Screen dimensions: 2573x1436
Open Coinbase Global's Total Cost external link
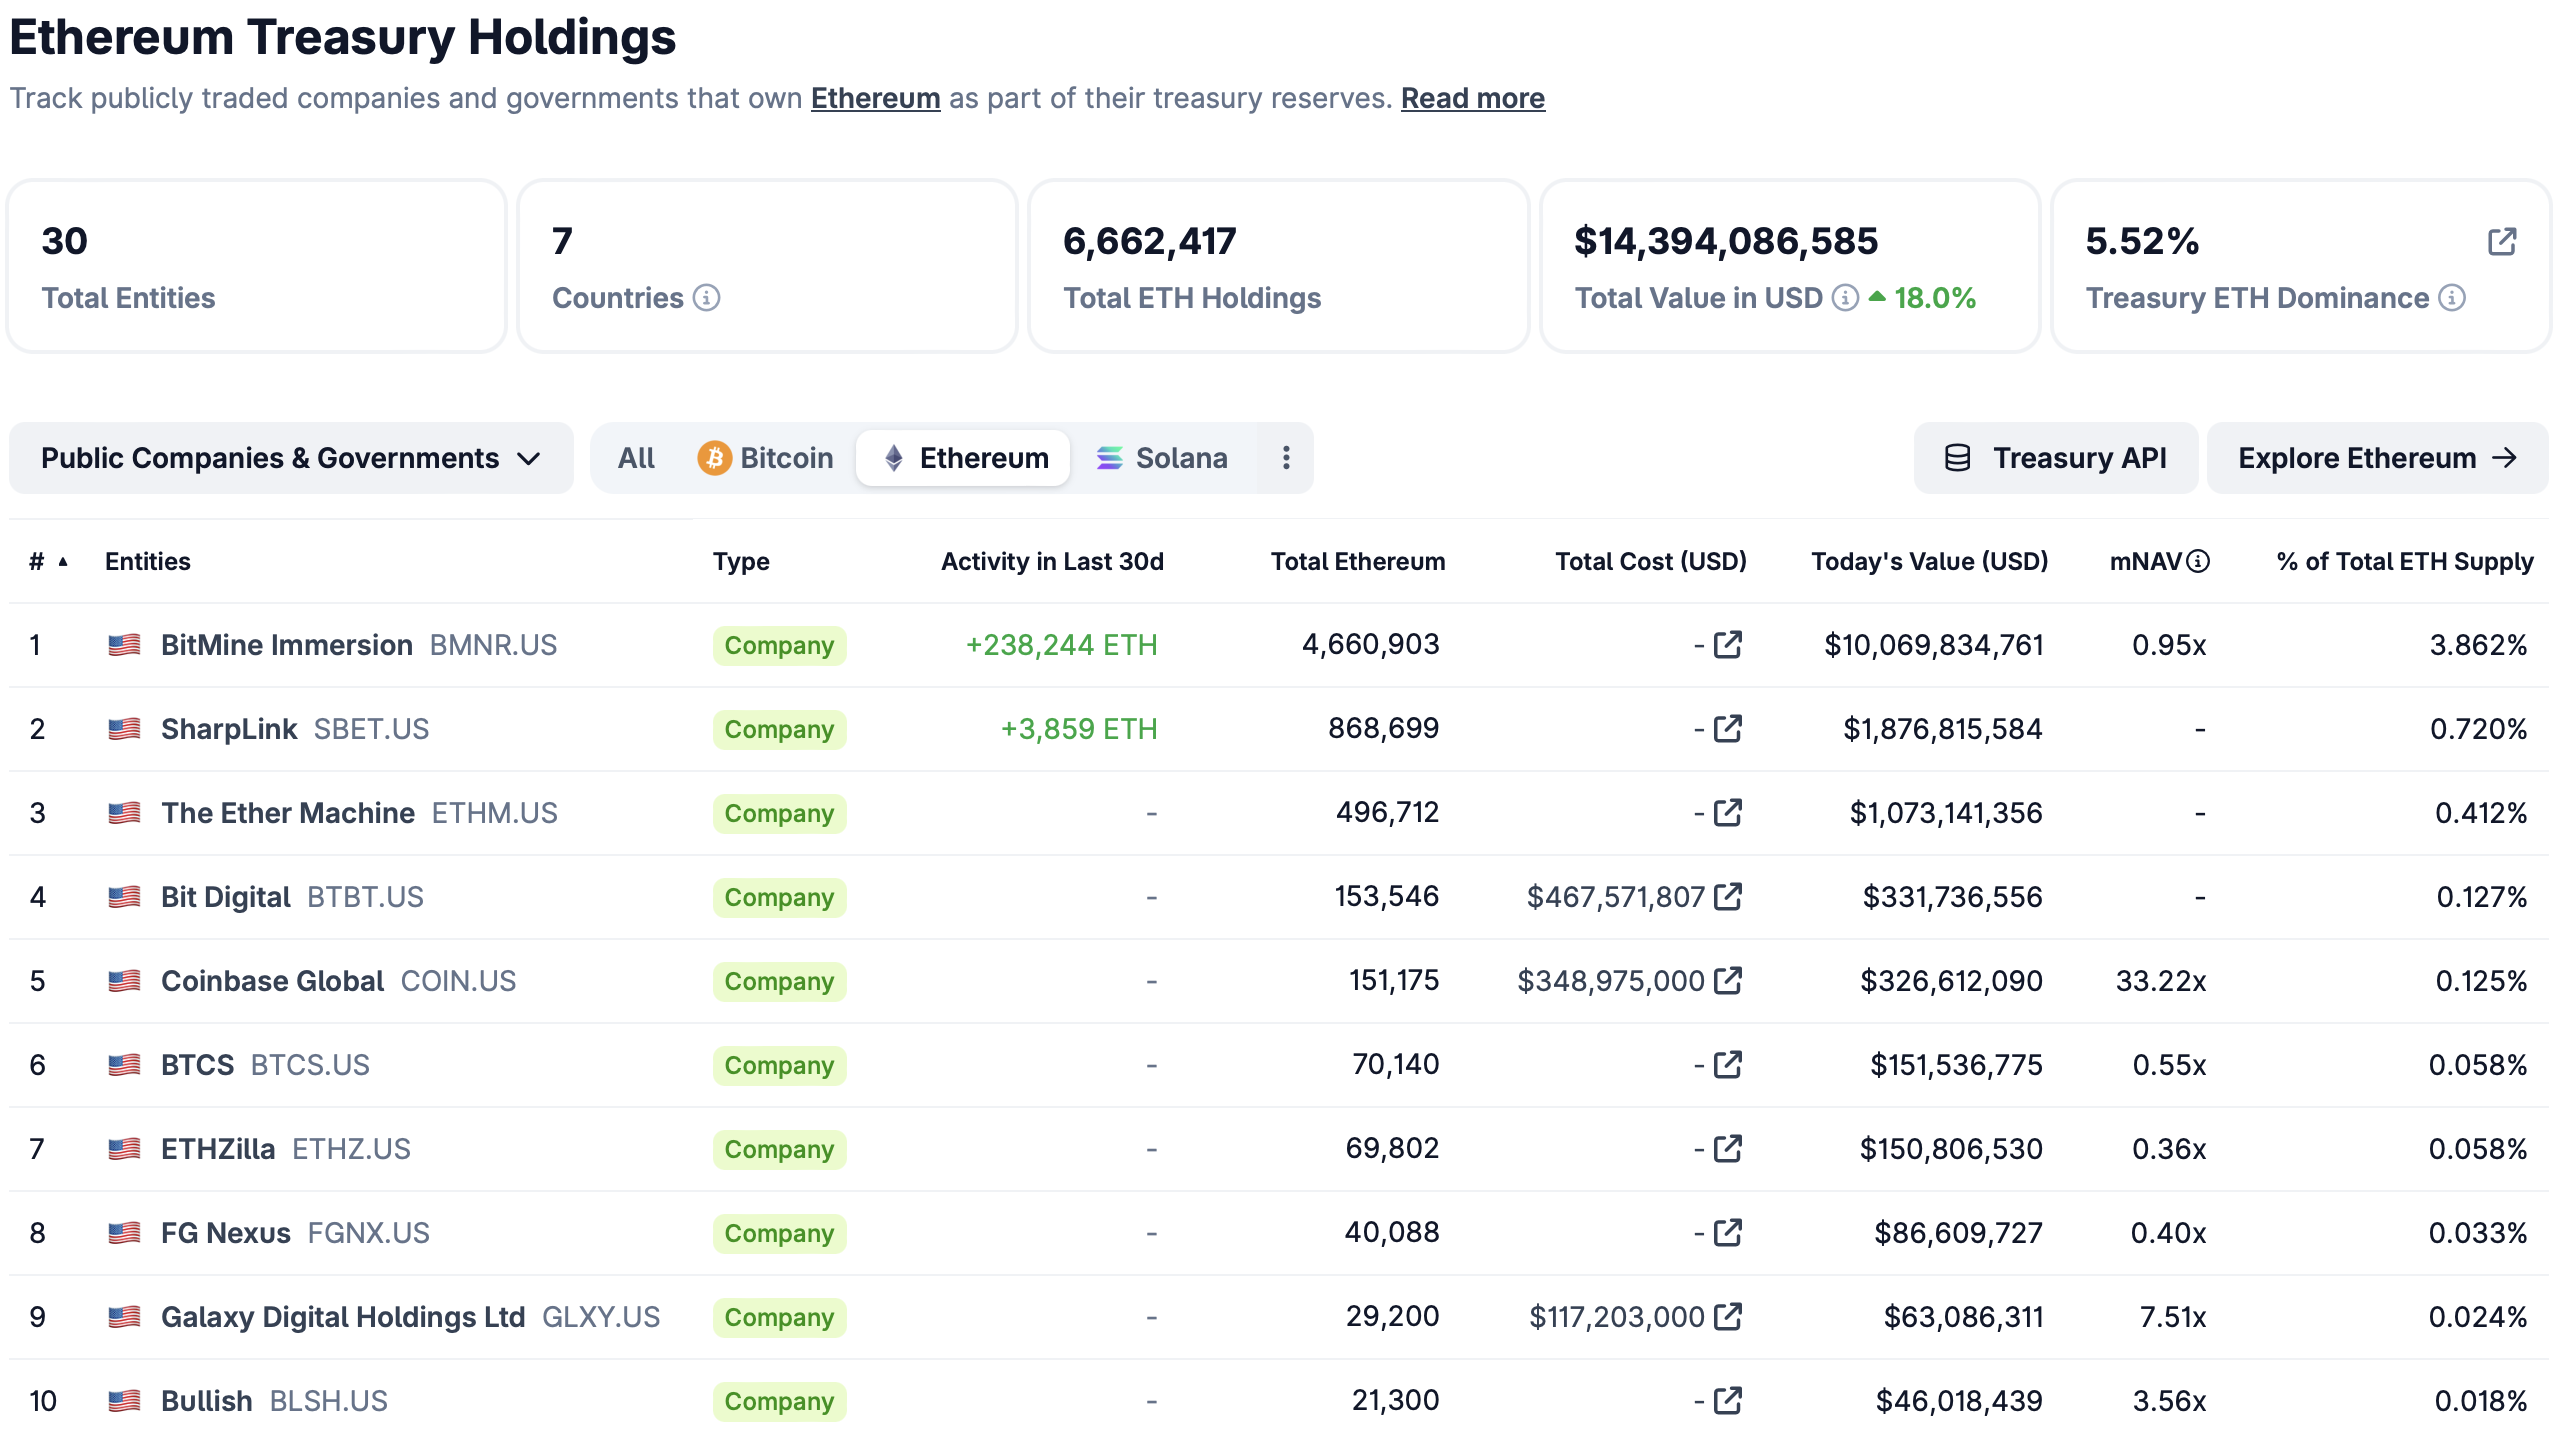tap(1725, 980)
